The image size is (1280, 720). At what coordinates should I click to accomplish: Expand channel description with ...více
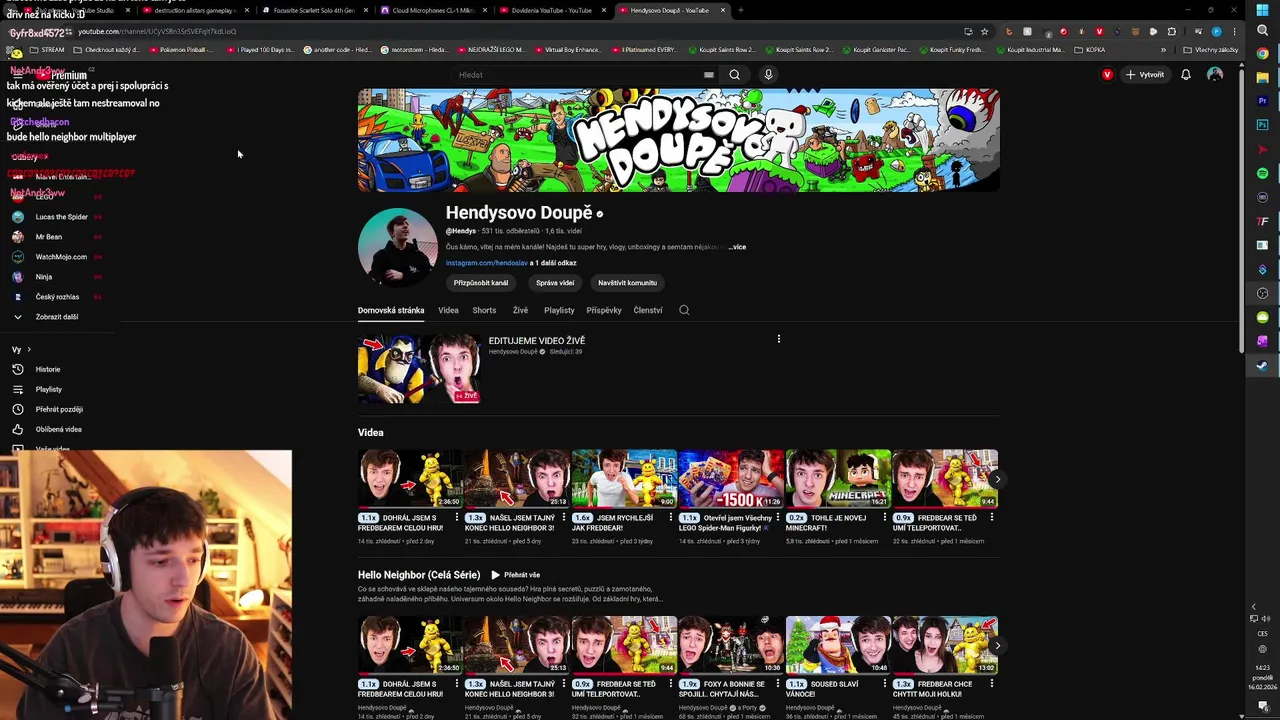pyautogui.click(x=737, y=247)
